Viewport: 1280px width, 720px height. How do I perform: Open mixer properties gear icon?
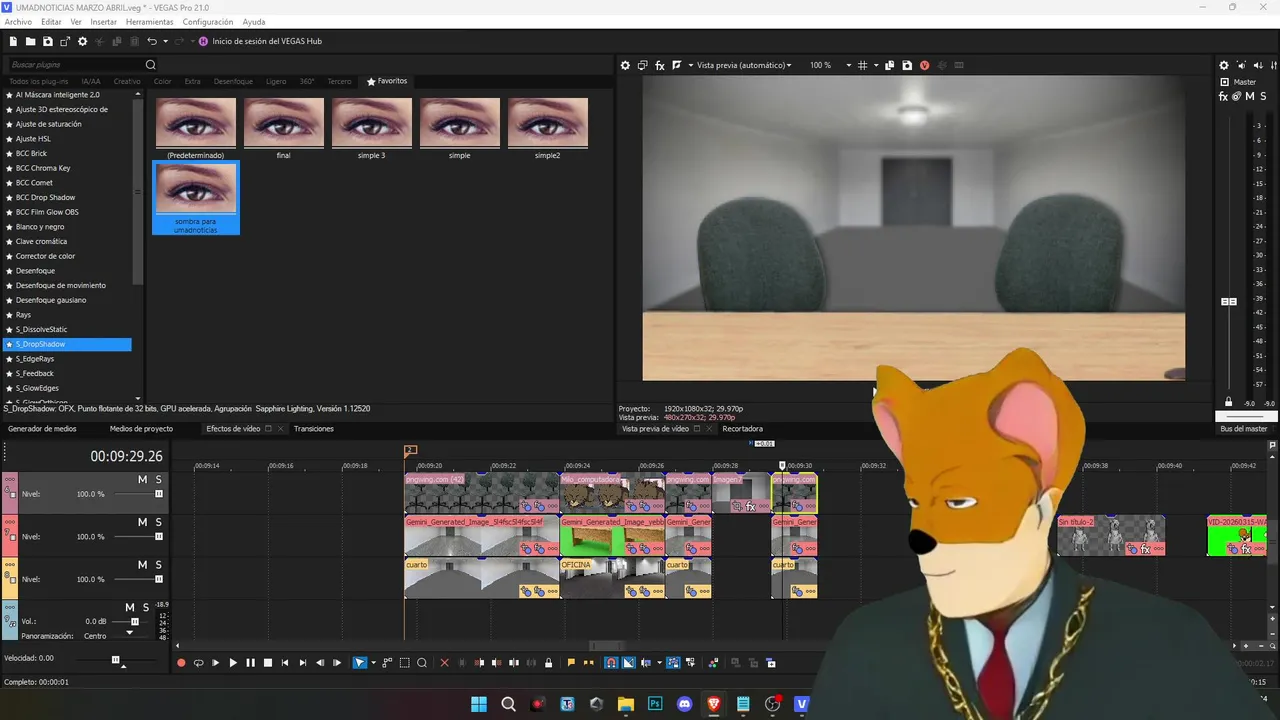coord(1224,65)
